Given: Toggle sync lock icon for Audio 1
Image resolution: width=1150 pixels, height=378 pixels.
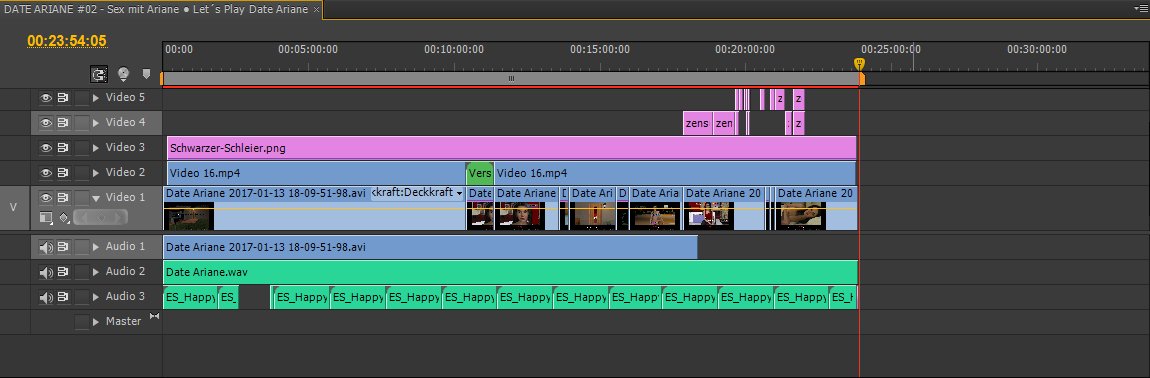Looking at the screenshot, I should coord(64,247).
